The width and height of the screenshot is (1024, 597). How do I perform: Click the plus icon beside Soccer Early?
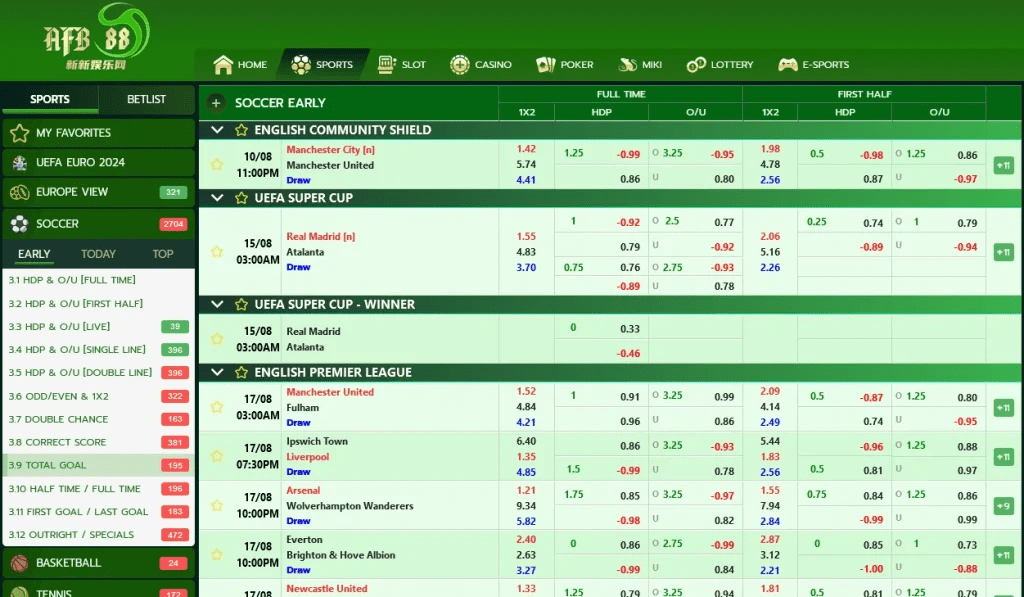click(x=216, y=103)
